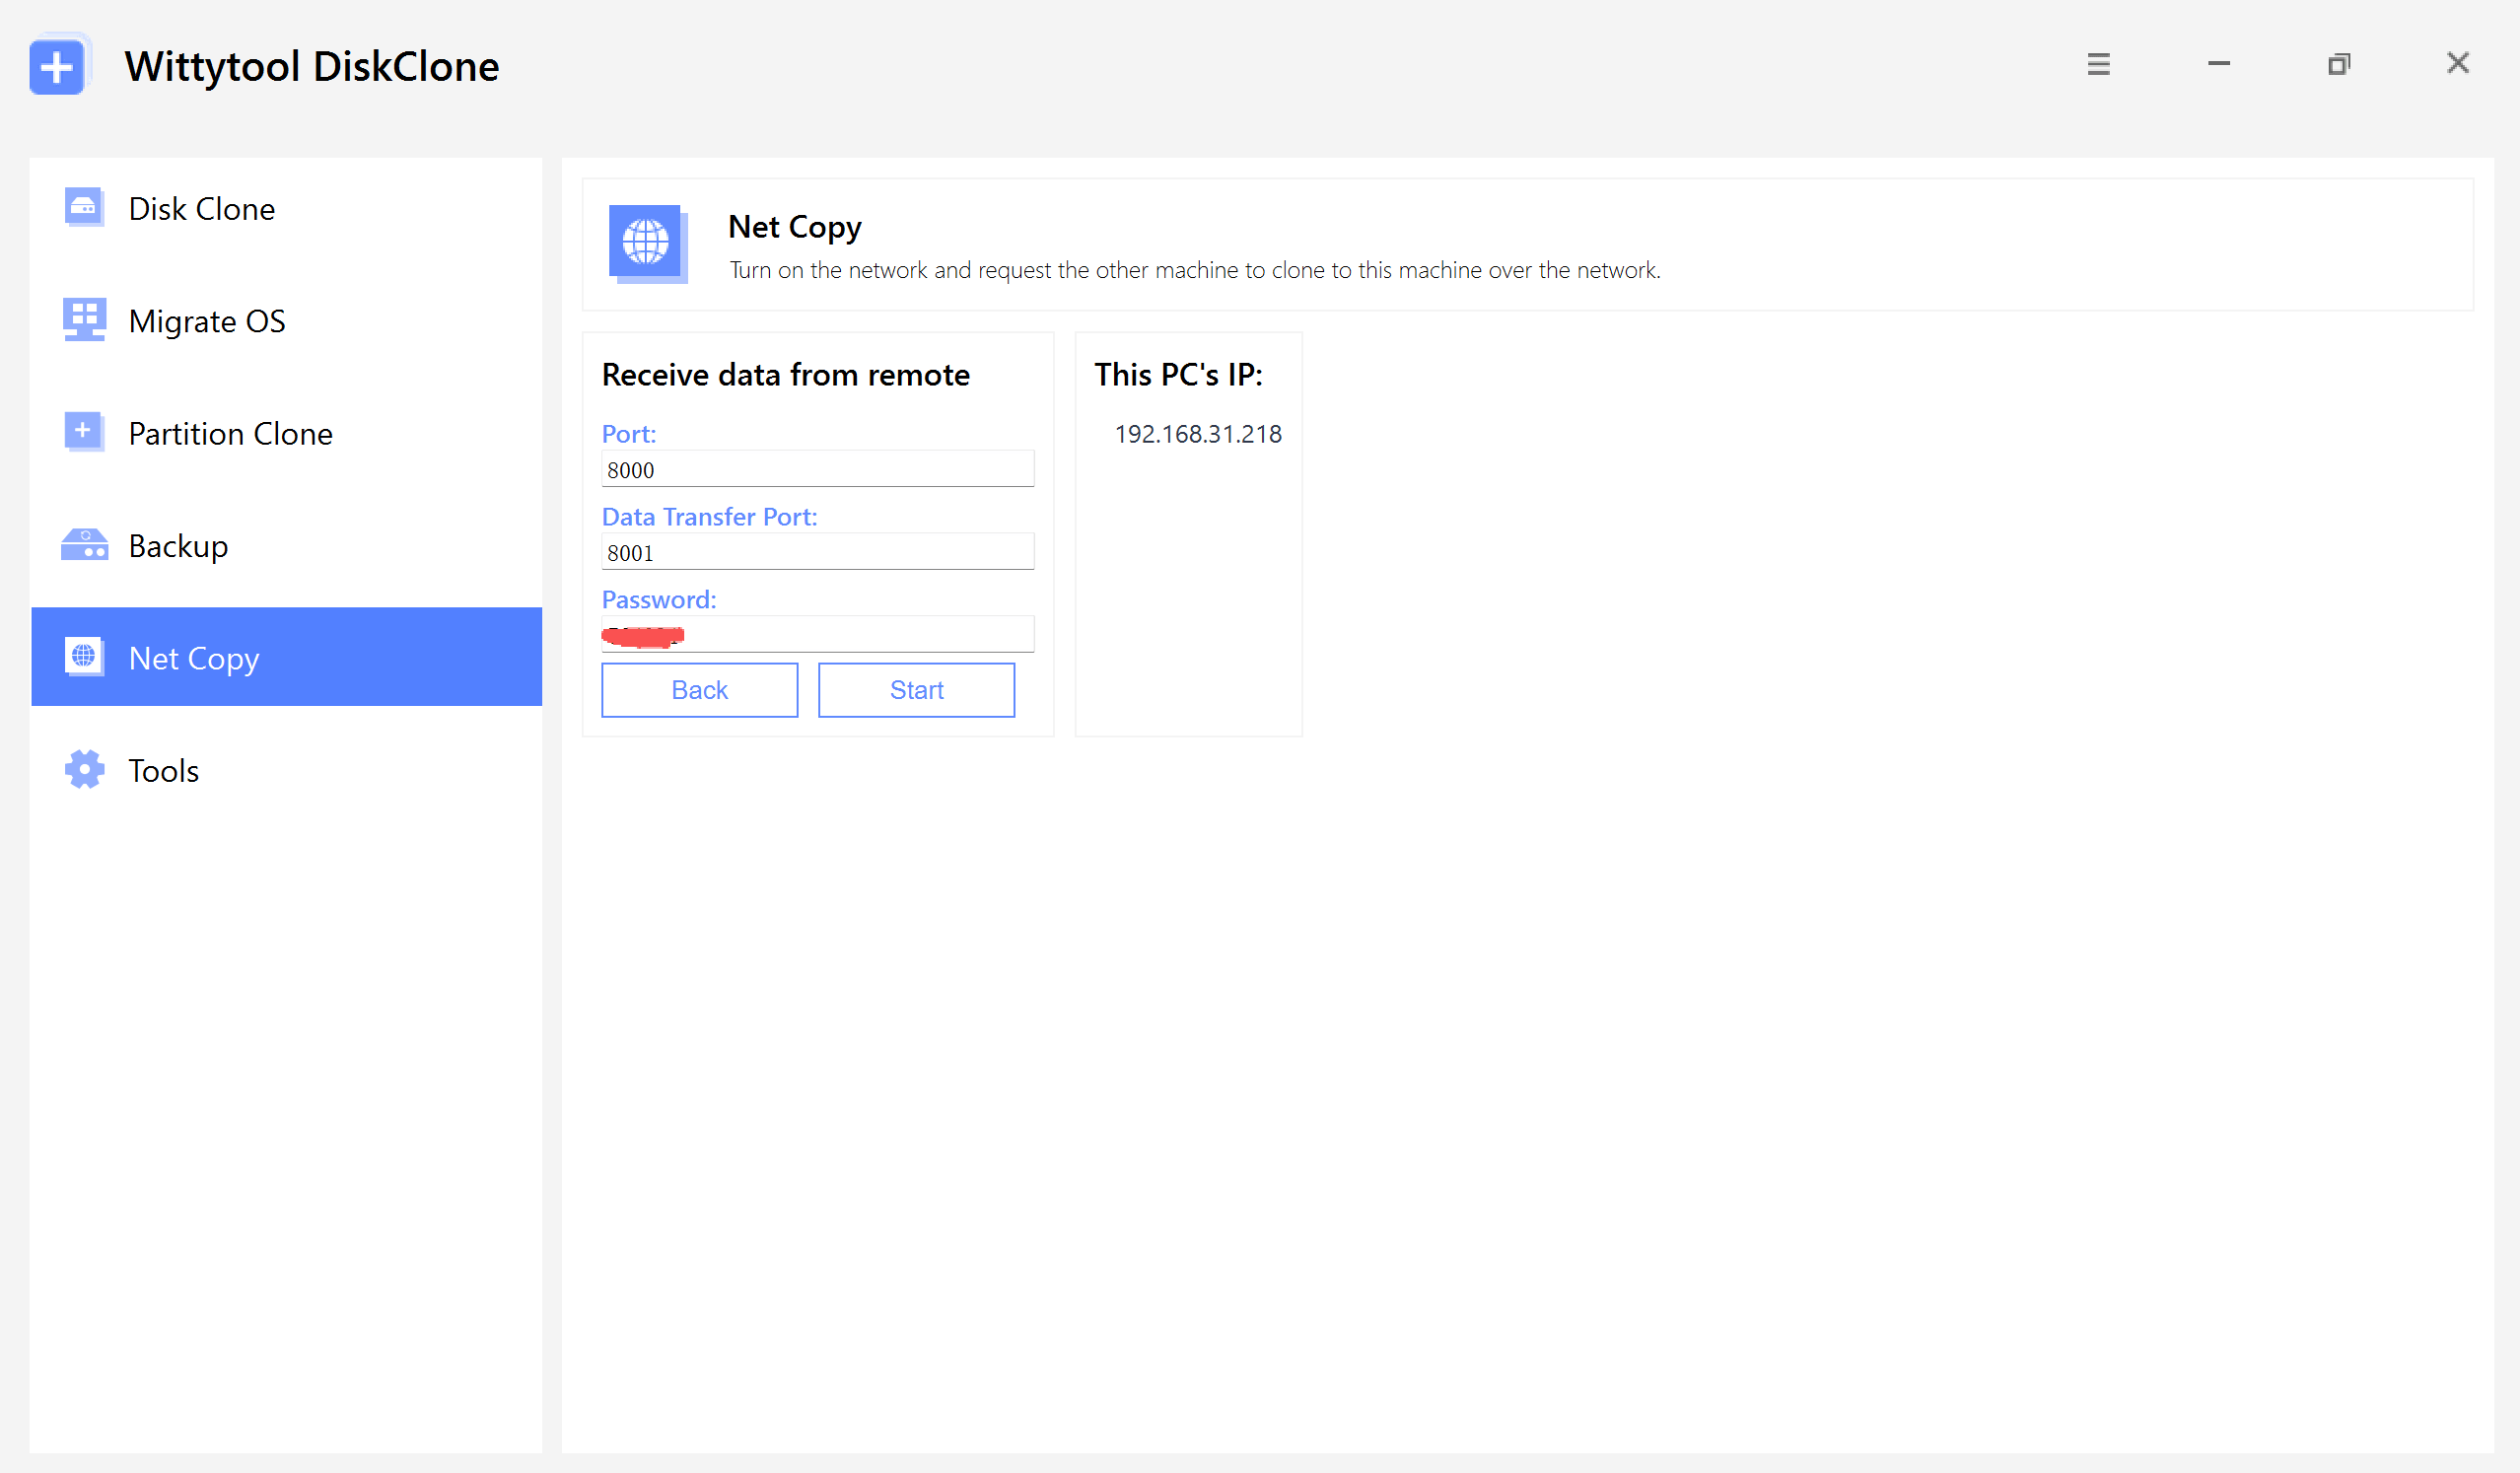Click the IP address 192.168.31.218
2520x1473 pixels.
click(1198, 434)
